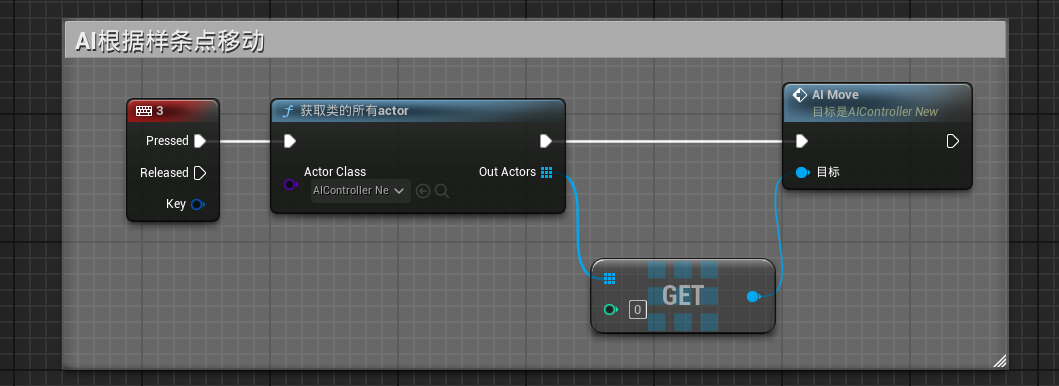Click input execution pin of 获取类的所有actor node

pos(290,141)
